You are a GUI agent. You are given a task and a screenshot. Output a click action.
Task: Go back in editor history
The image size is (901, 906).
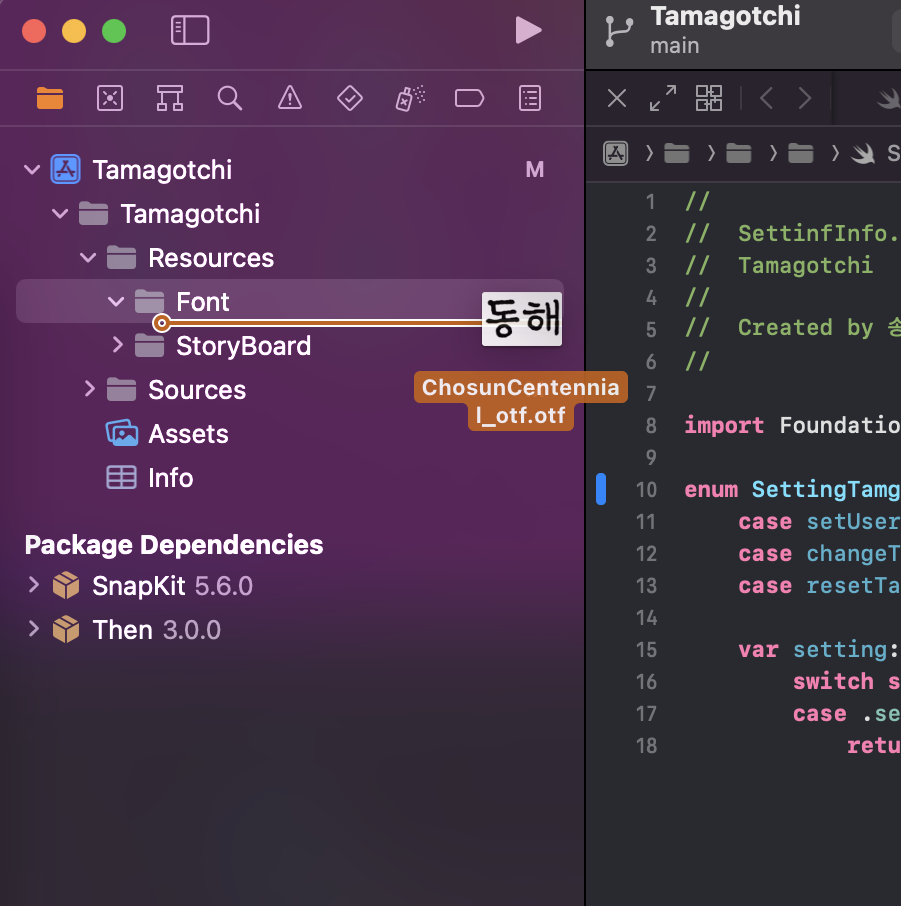766,98
